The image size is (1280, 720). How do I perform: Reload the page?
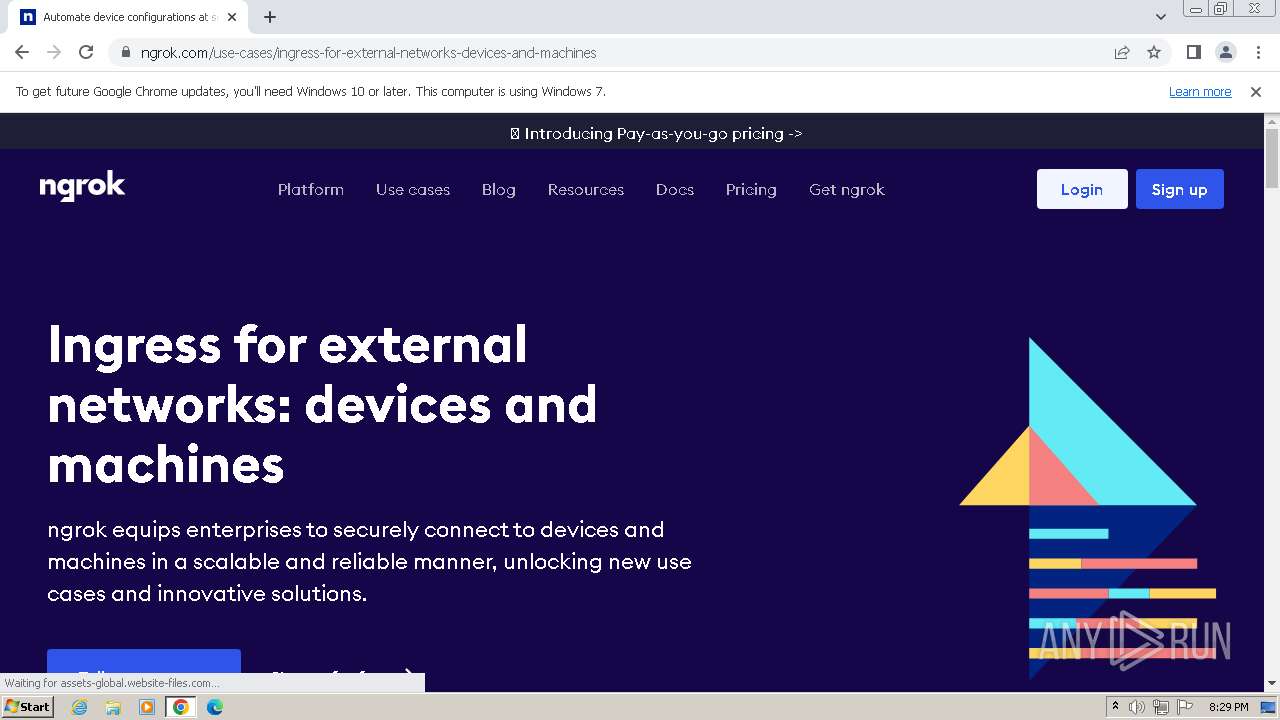(86, 52)
